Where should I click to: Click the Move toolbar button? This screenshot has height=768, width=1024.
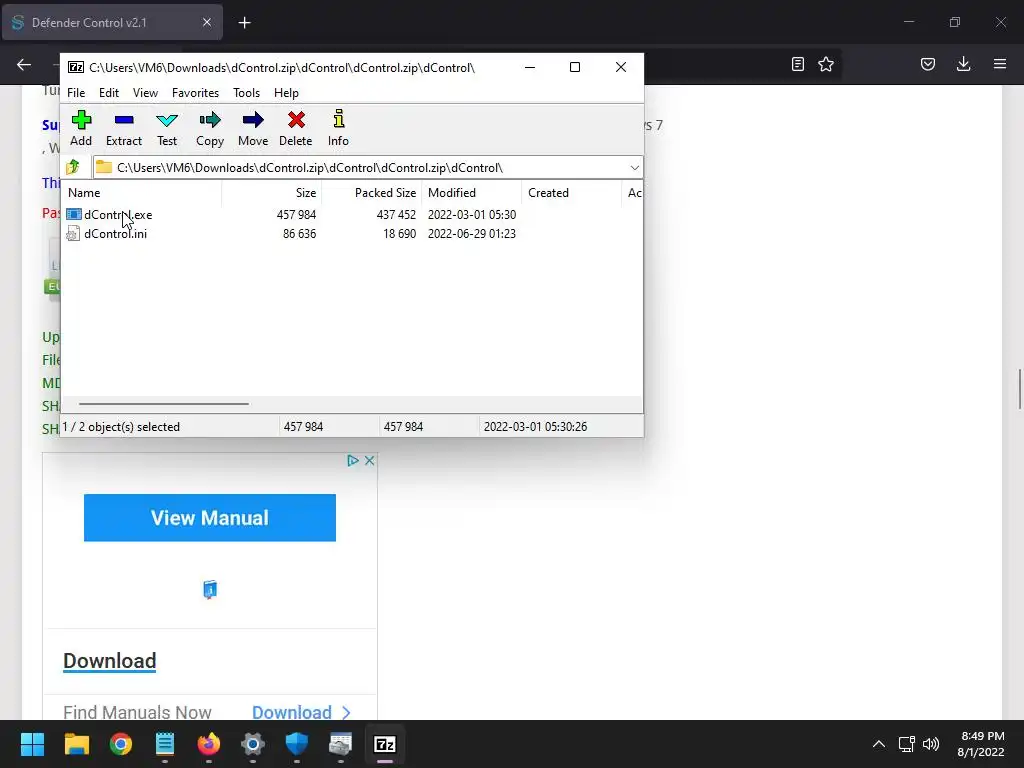[x=253, y=128]
